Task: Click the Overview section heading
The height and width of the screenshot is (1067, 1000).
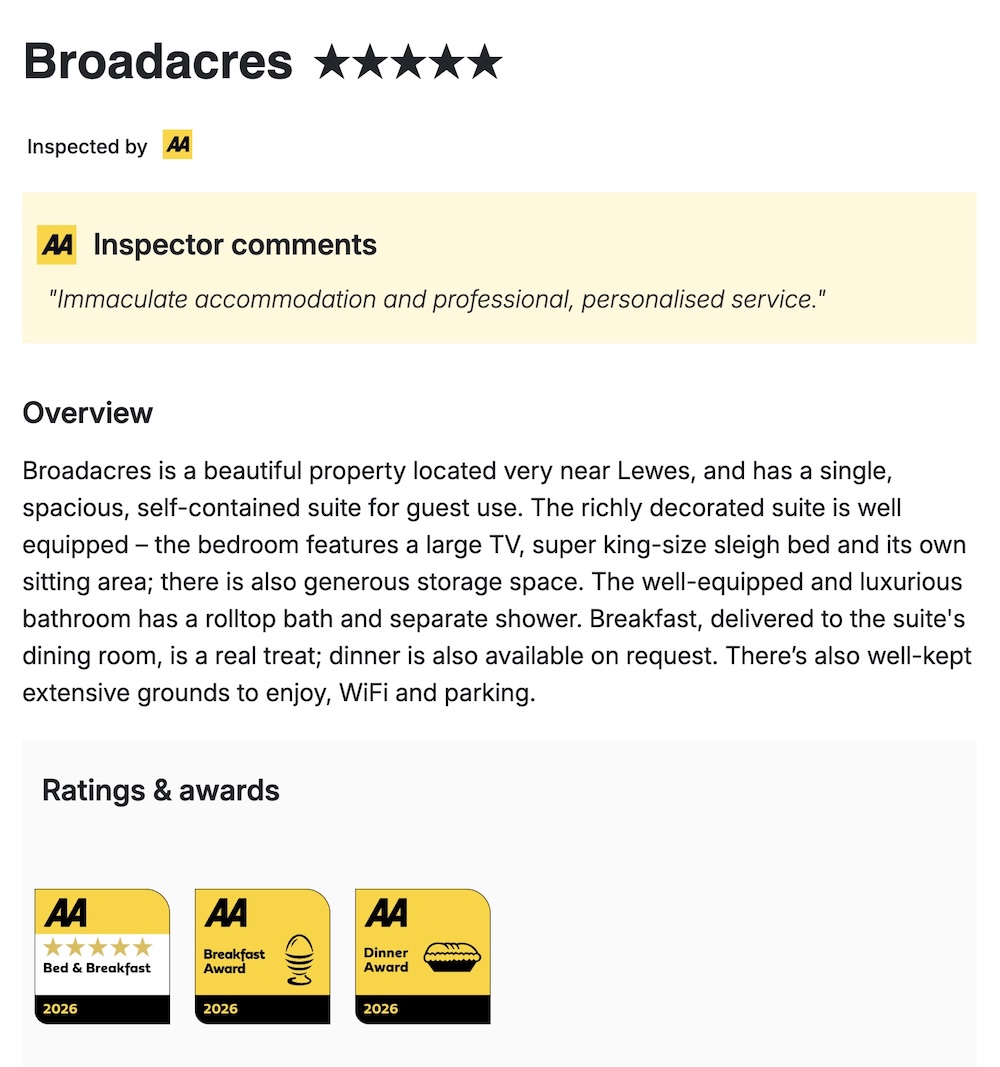Action: (x=88, y=413)
